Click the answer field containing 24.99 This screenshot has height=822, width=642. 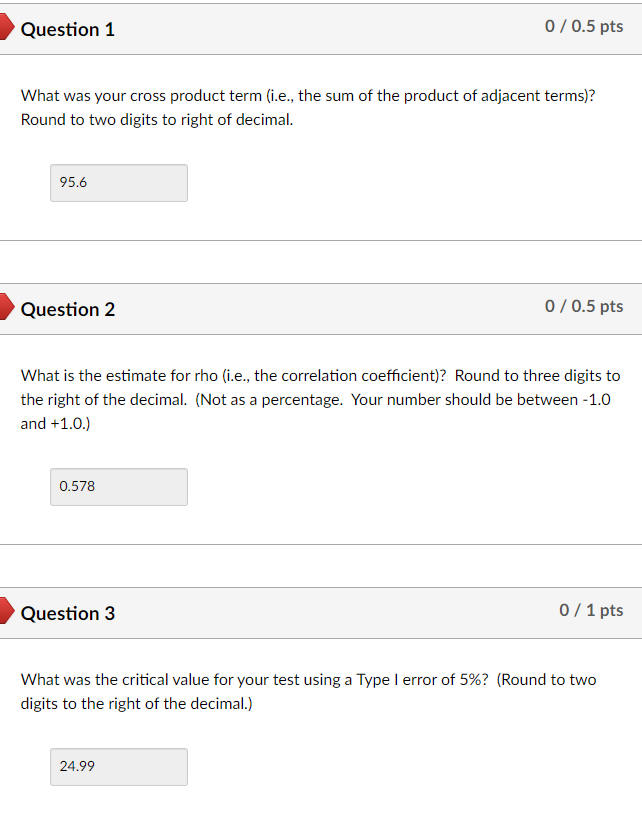tap(118, 767)
